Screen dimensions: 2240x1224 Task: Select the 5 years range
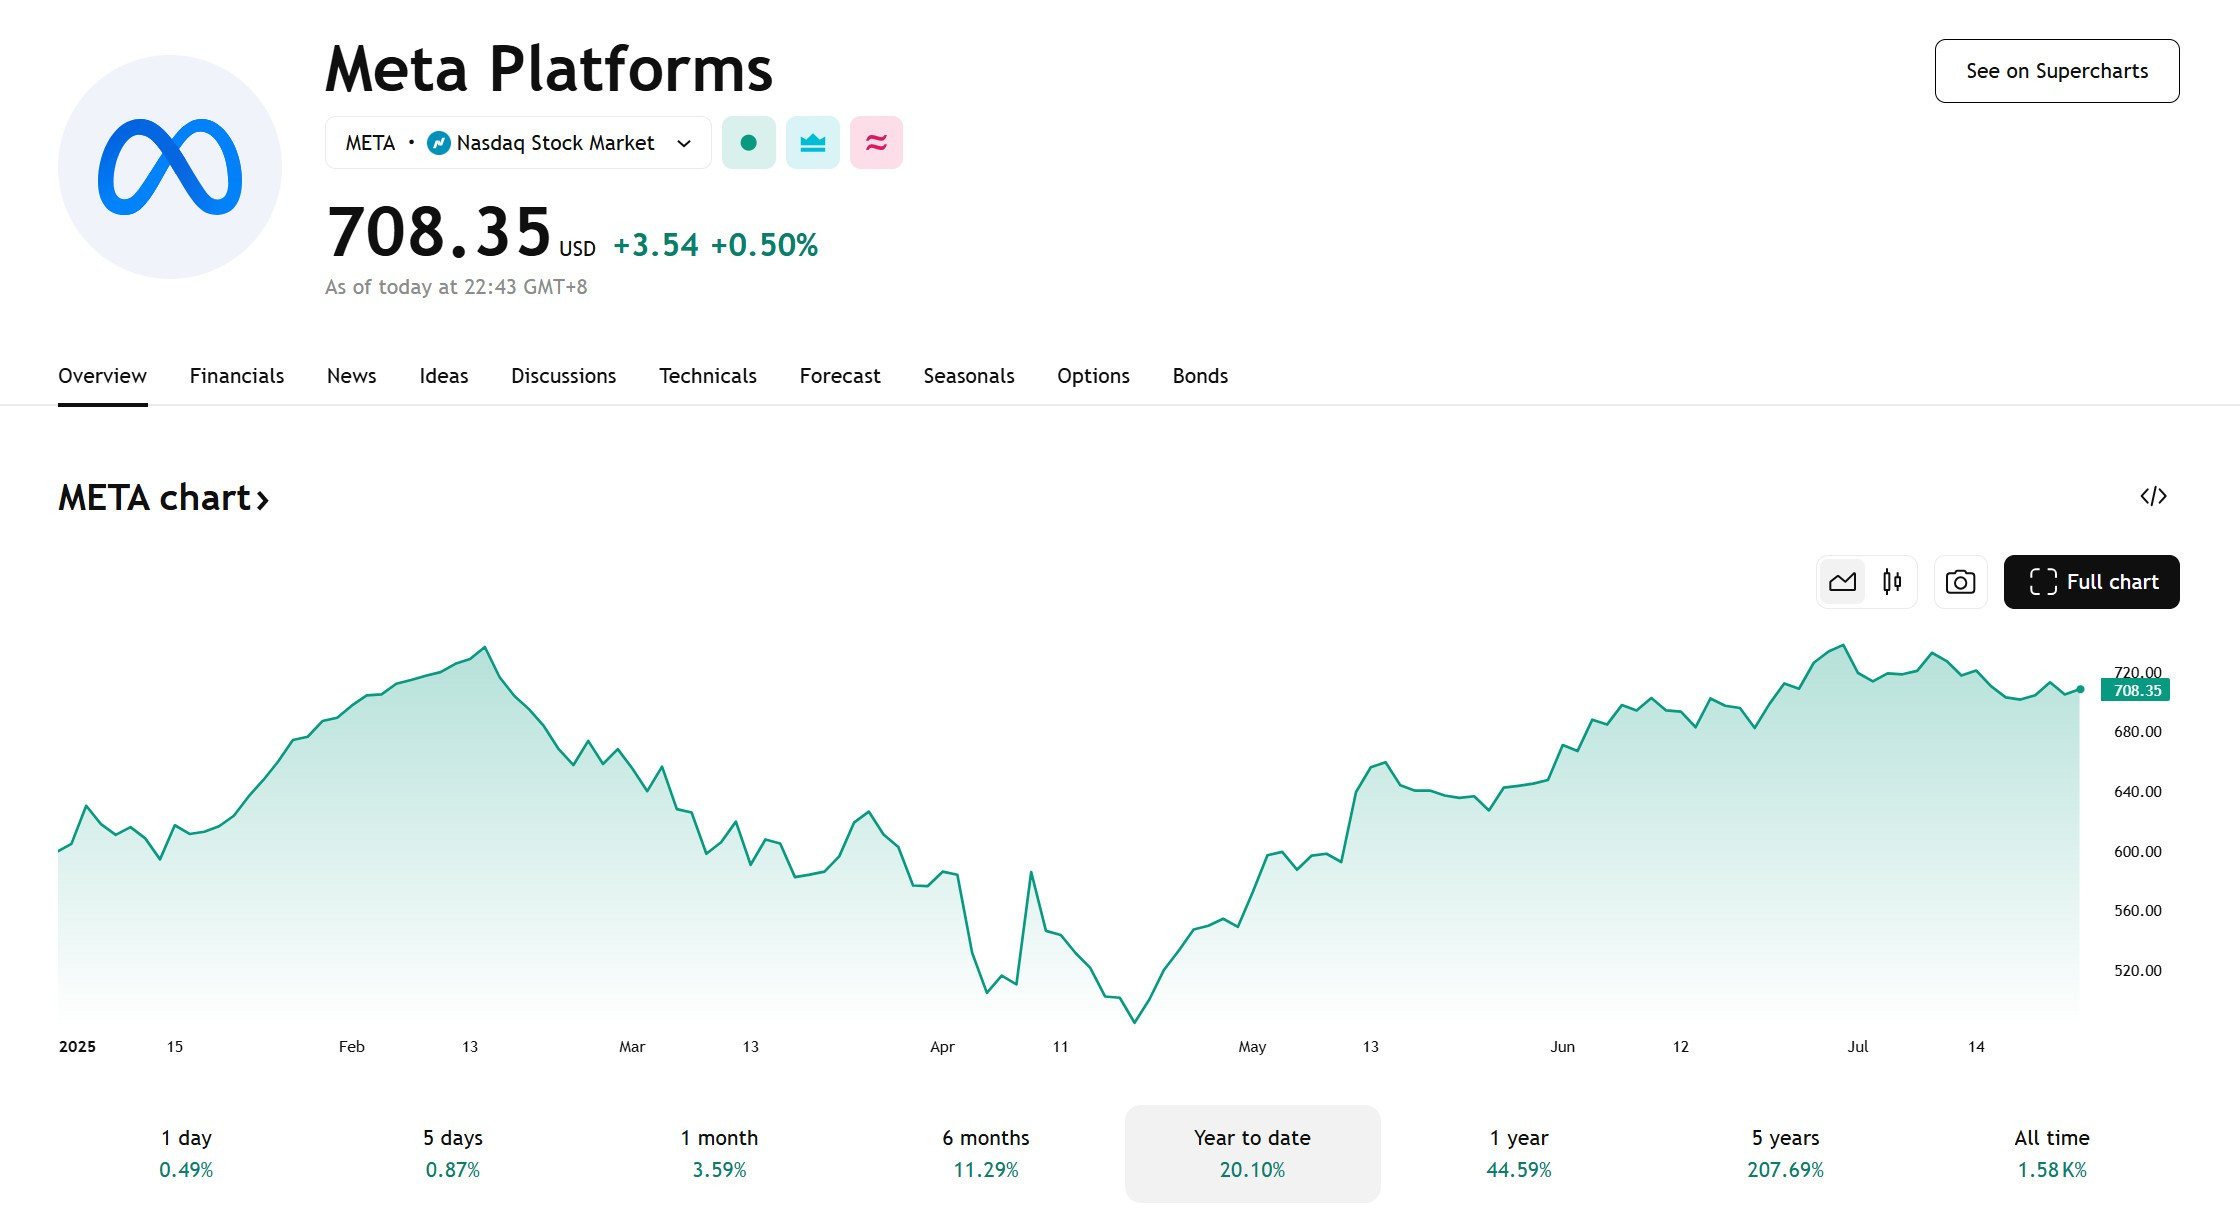click(x=1785, y=1153)
